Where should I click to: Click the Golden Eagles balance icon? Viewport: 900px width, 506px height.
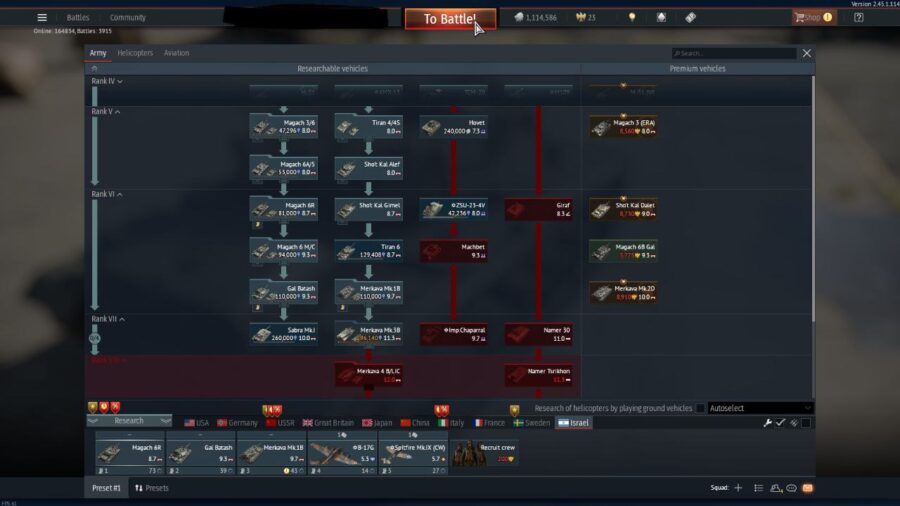click(x=580, y=17)
